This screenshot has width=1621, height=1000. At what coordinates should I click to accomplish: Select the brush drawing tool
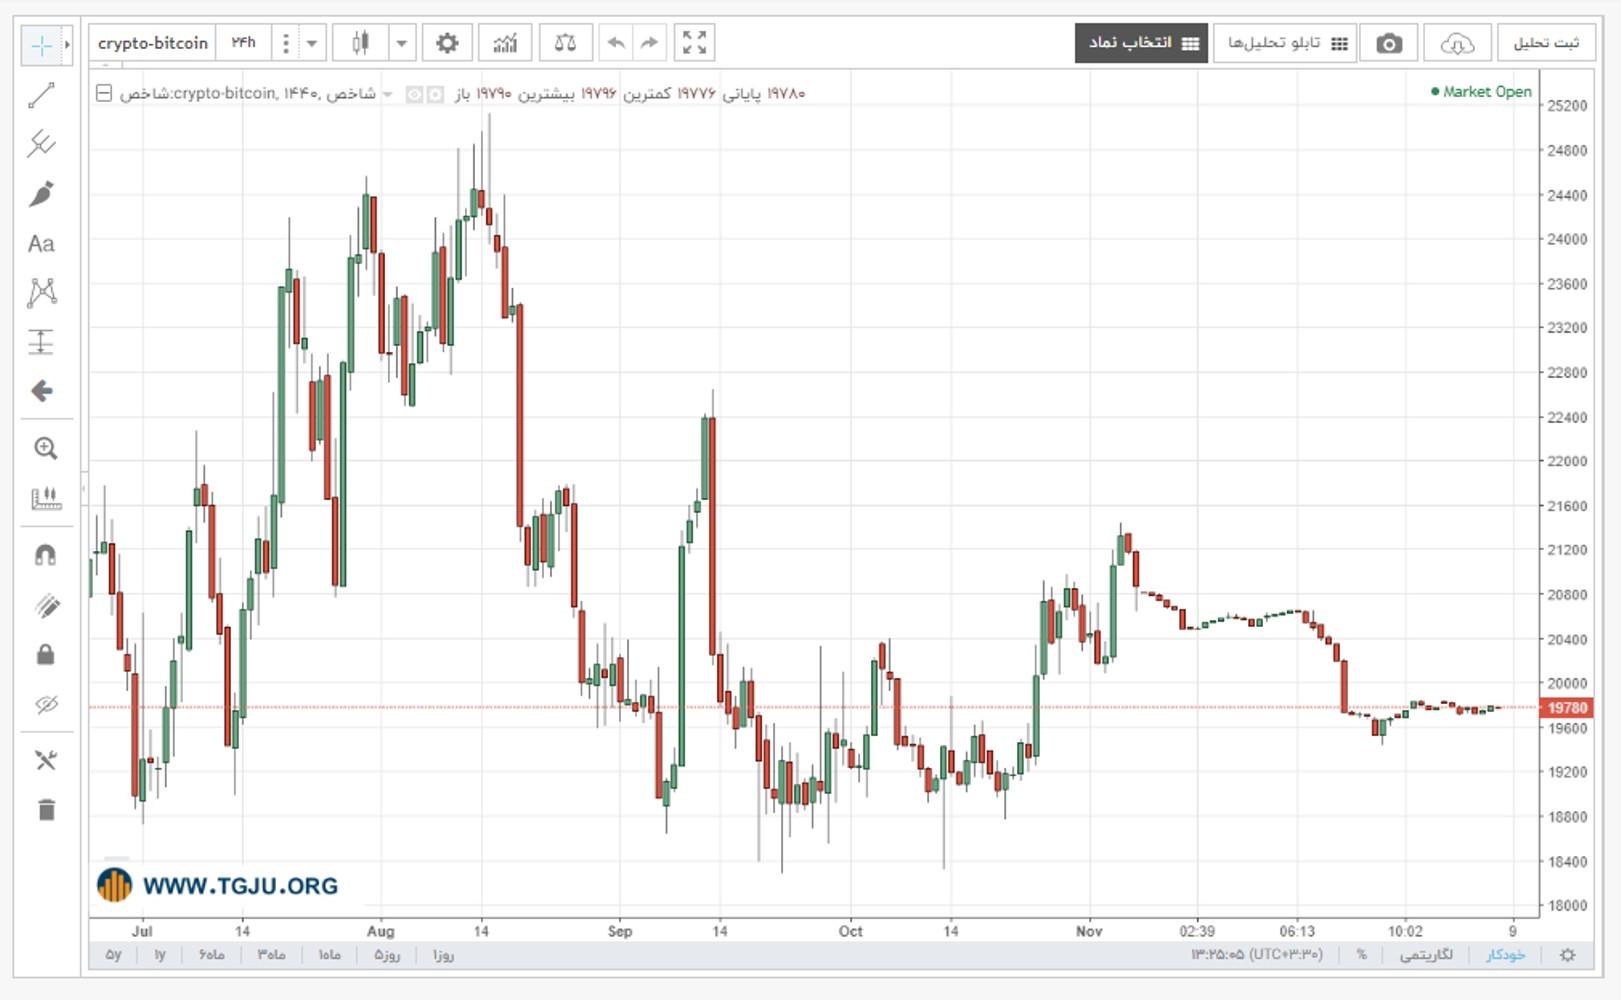(x=41, y=194)
